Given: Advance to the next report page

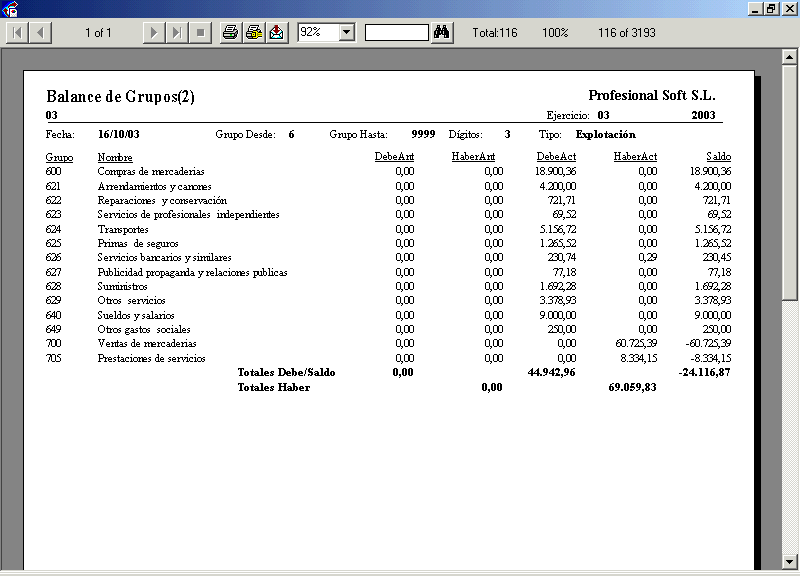Looking at the screenshot, I should point(153,33).
